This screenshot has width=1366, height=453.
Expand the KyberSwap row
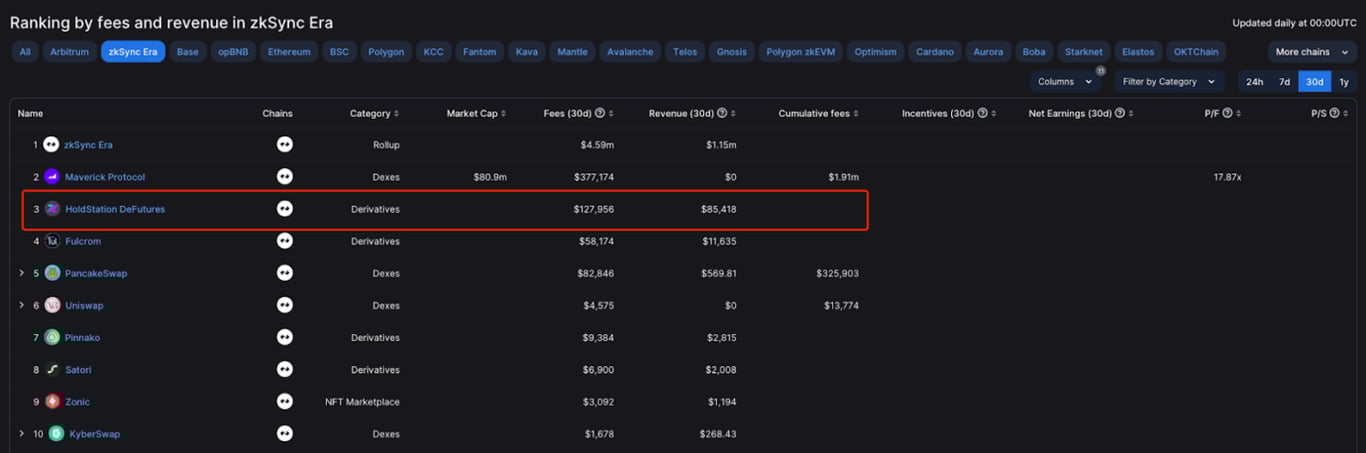pos(21,434)
